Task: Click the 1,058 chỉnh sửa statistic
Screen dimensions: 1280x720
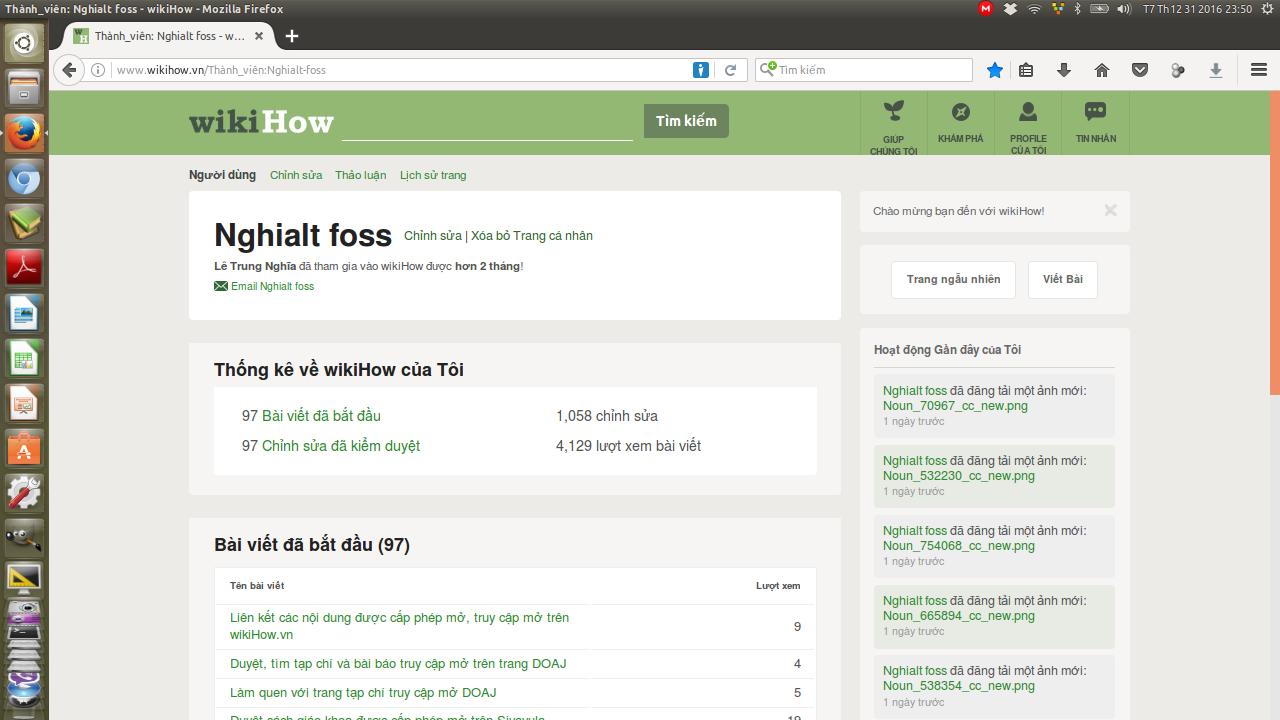Action: pos(607,416)
